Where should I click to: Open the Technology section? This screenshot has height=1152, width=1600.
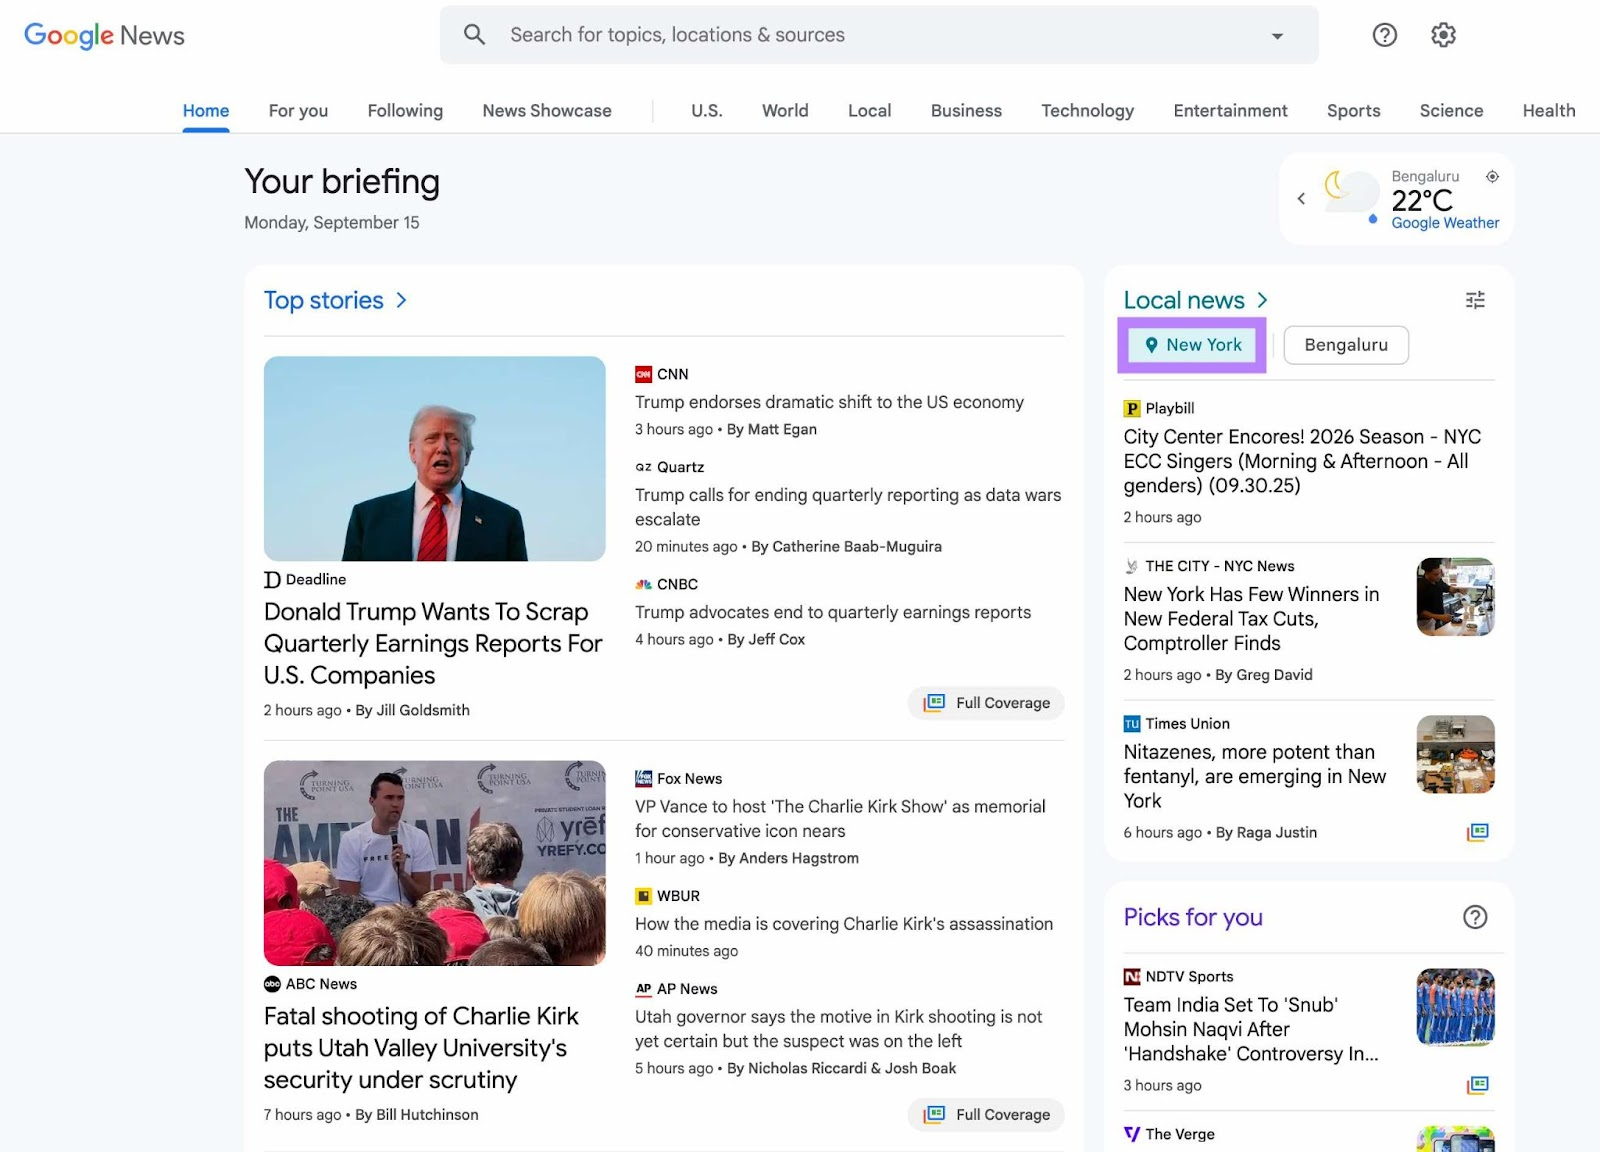point(1087,110)
